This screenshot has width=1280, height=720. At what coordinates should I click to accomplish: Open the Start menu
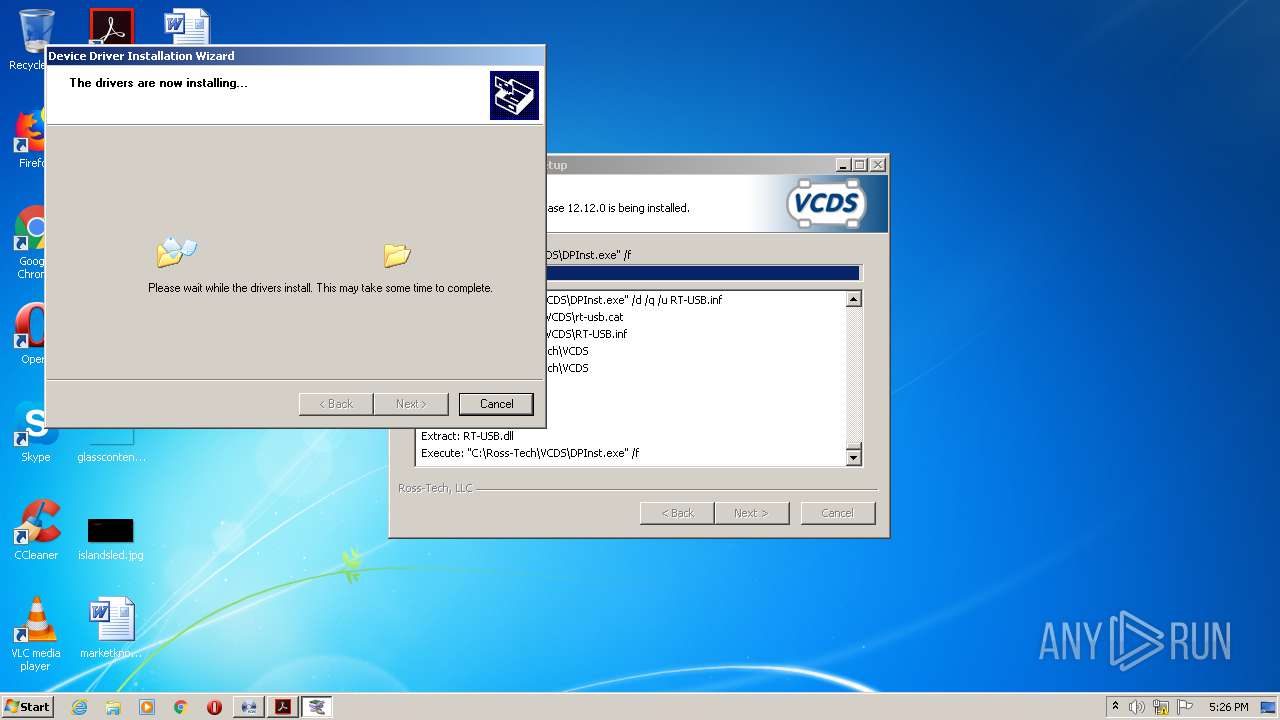coord(28,706)
